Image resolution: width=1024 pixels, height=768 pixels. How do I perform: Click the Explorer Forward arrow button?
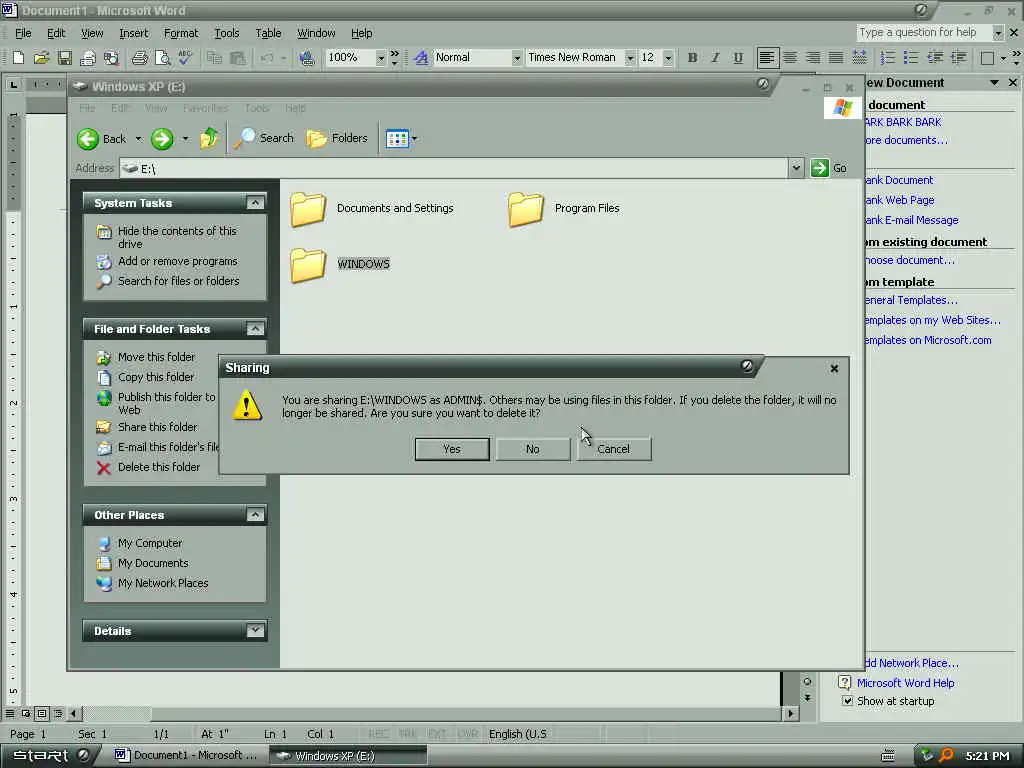[x=162, y=138]
